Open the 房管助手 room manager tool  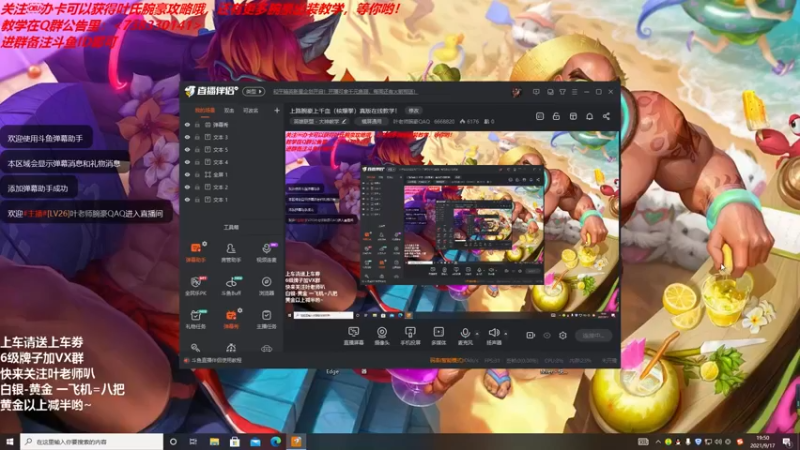231,253
